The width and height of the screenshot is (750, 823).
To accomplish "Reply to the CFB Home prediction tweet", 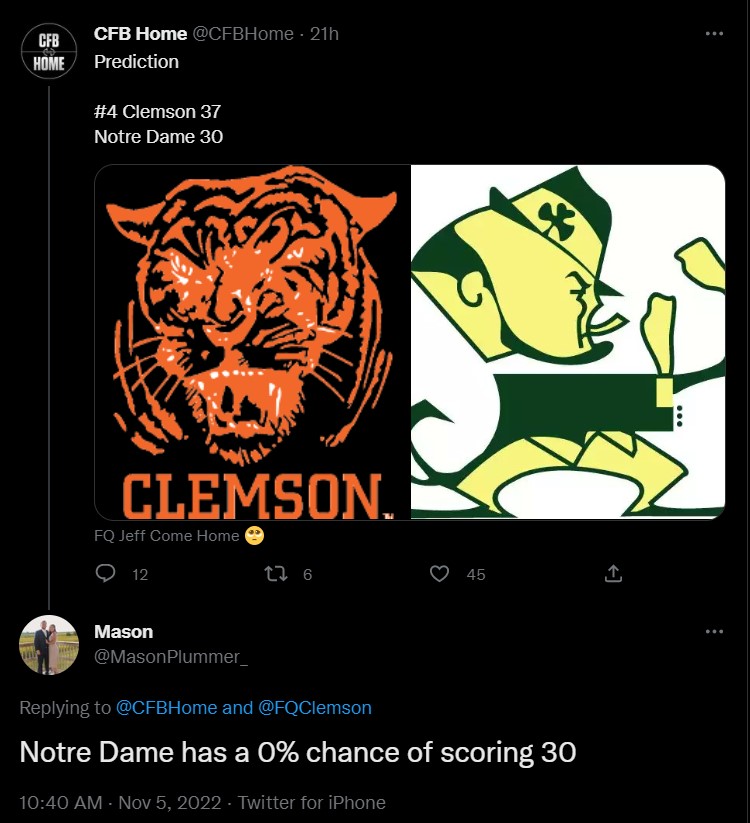I will point(106,574).
